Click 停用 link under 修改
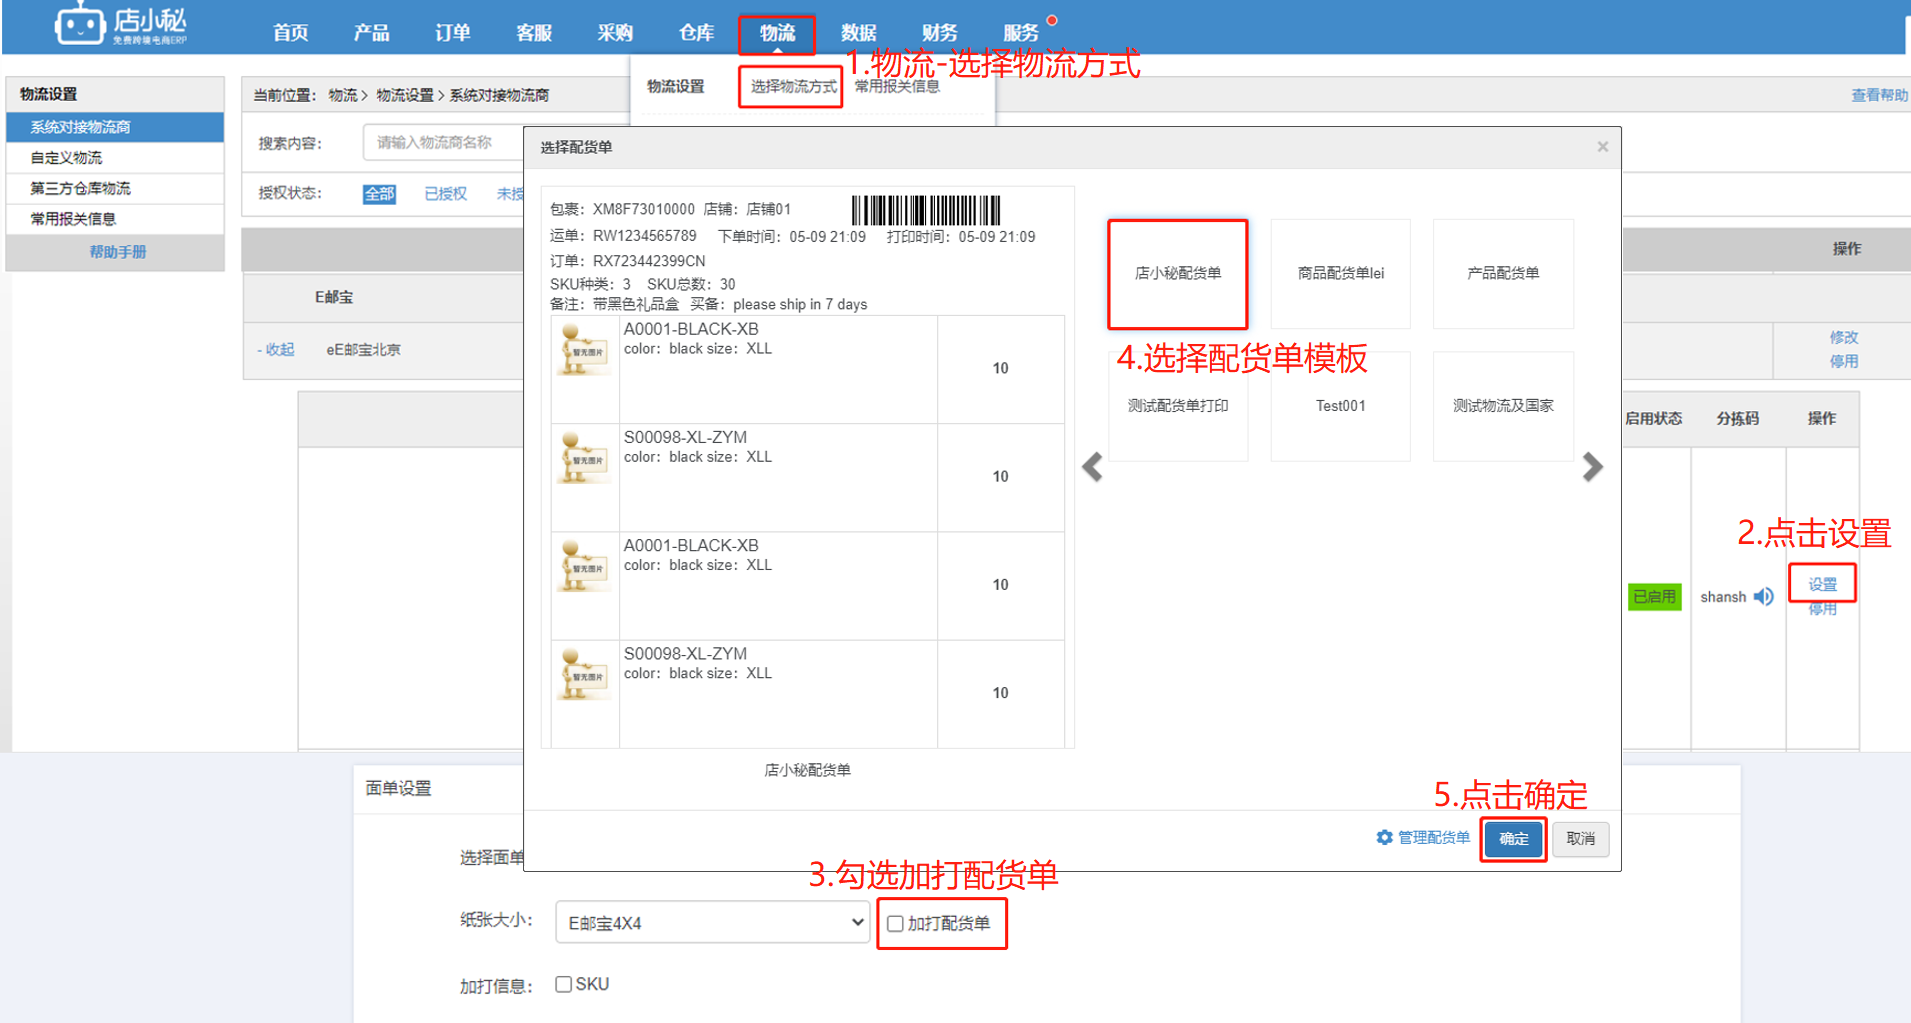Viewport: 1911px width, 1023px height. pos(1844,362)
